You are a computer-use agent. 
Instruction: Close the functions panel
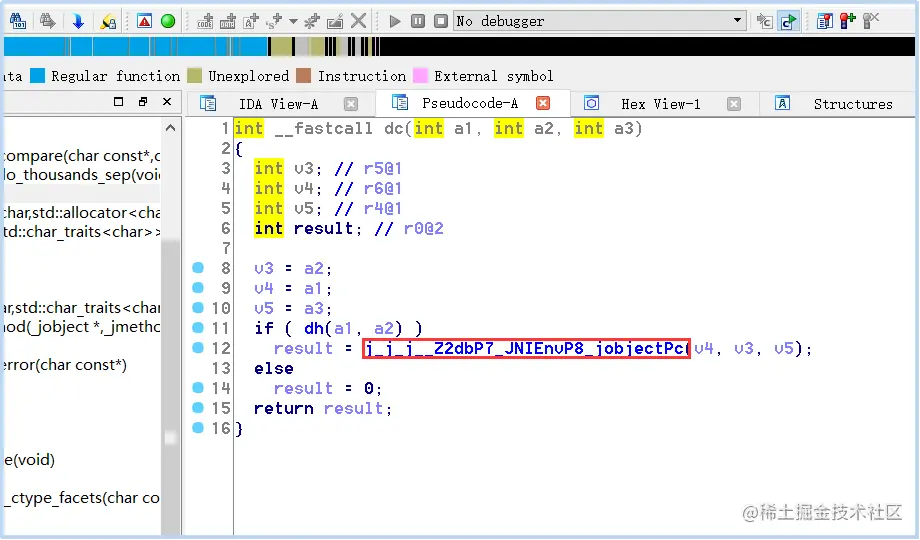(167, 102)
